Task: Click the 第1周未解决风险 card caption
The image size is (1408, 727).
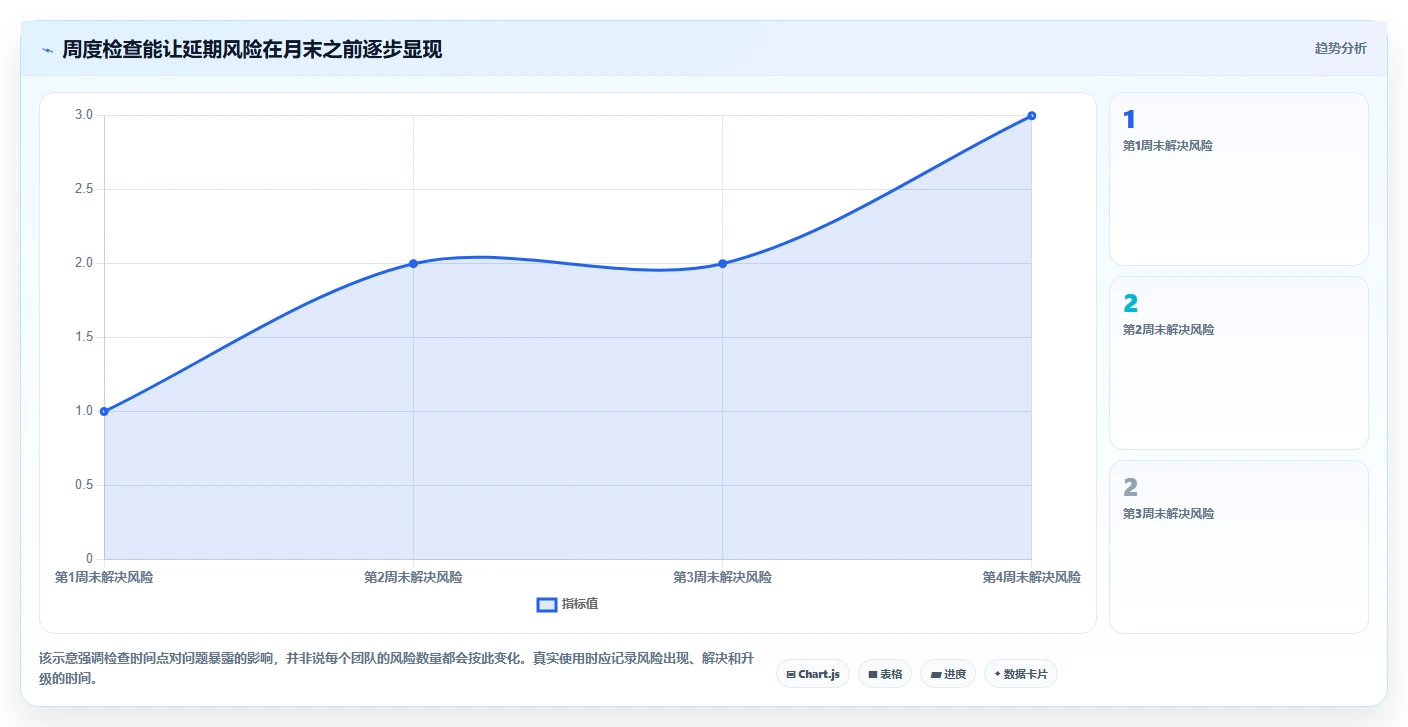Action: (x=1168, y=145)
